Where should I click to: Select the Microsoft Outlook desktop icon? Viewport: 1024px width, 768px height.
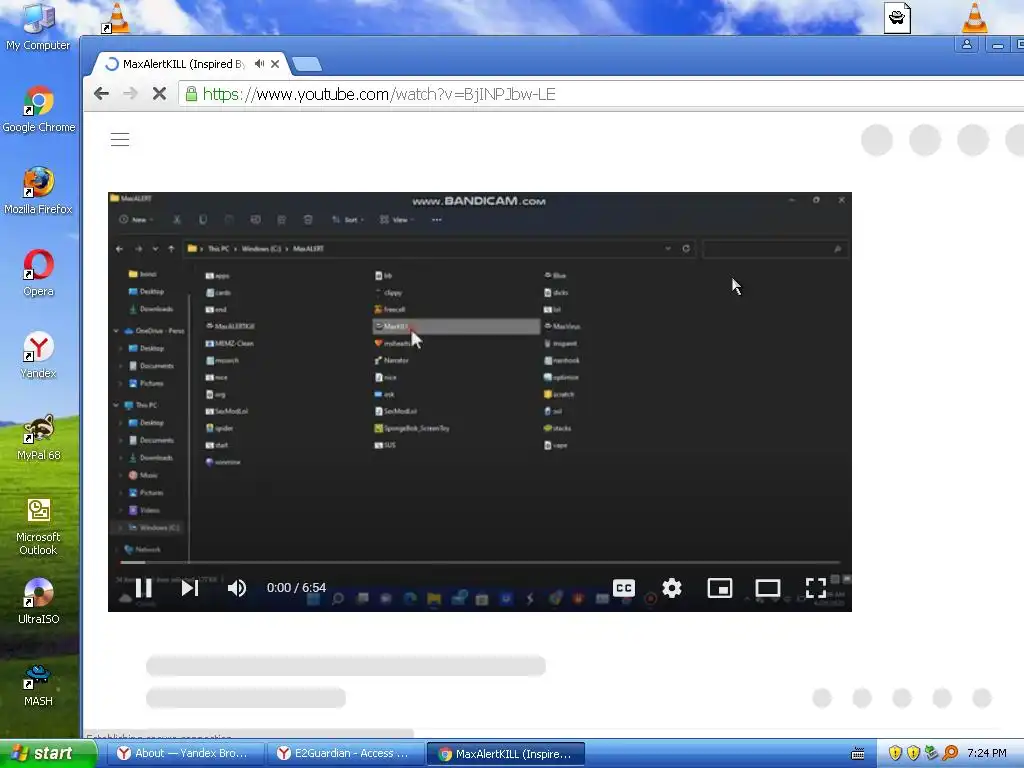click(39, 526)
